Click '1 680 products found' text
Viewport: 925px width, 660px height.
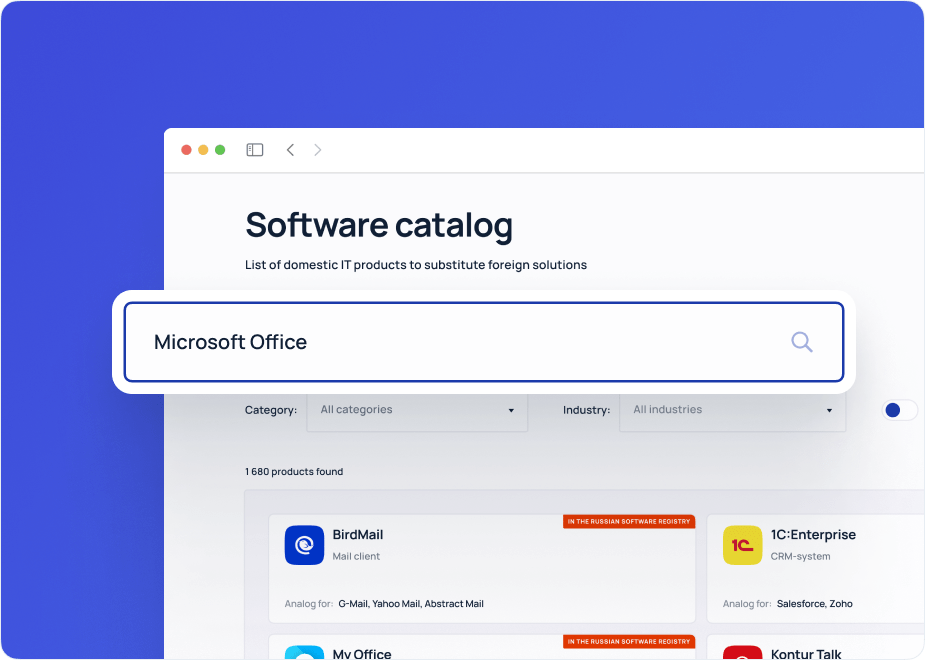pos(294,471)
